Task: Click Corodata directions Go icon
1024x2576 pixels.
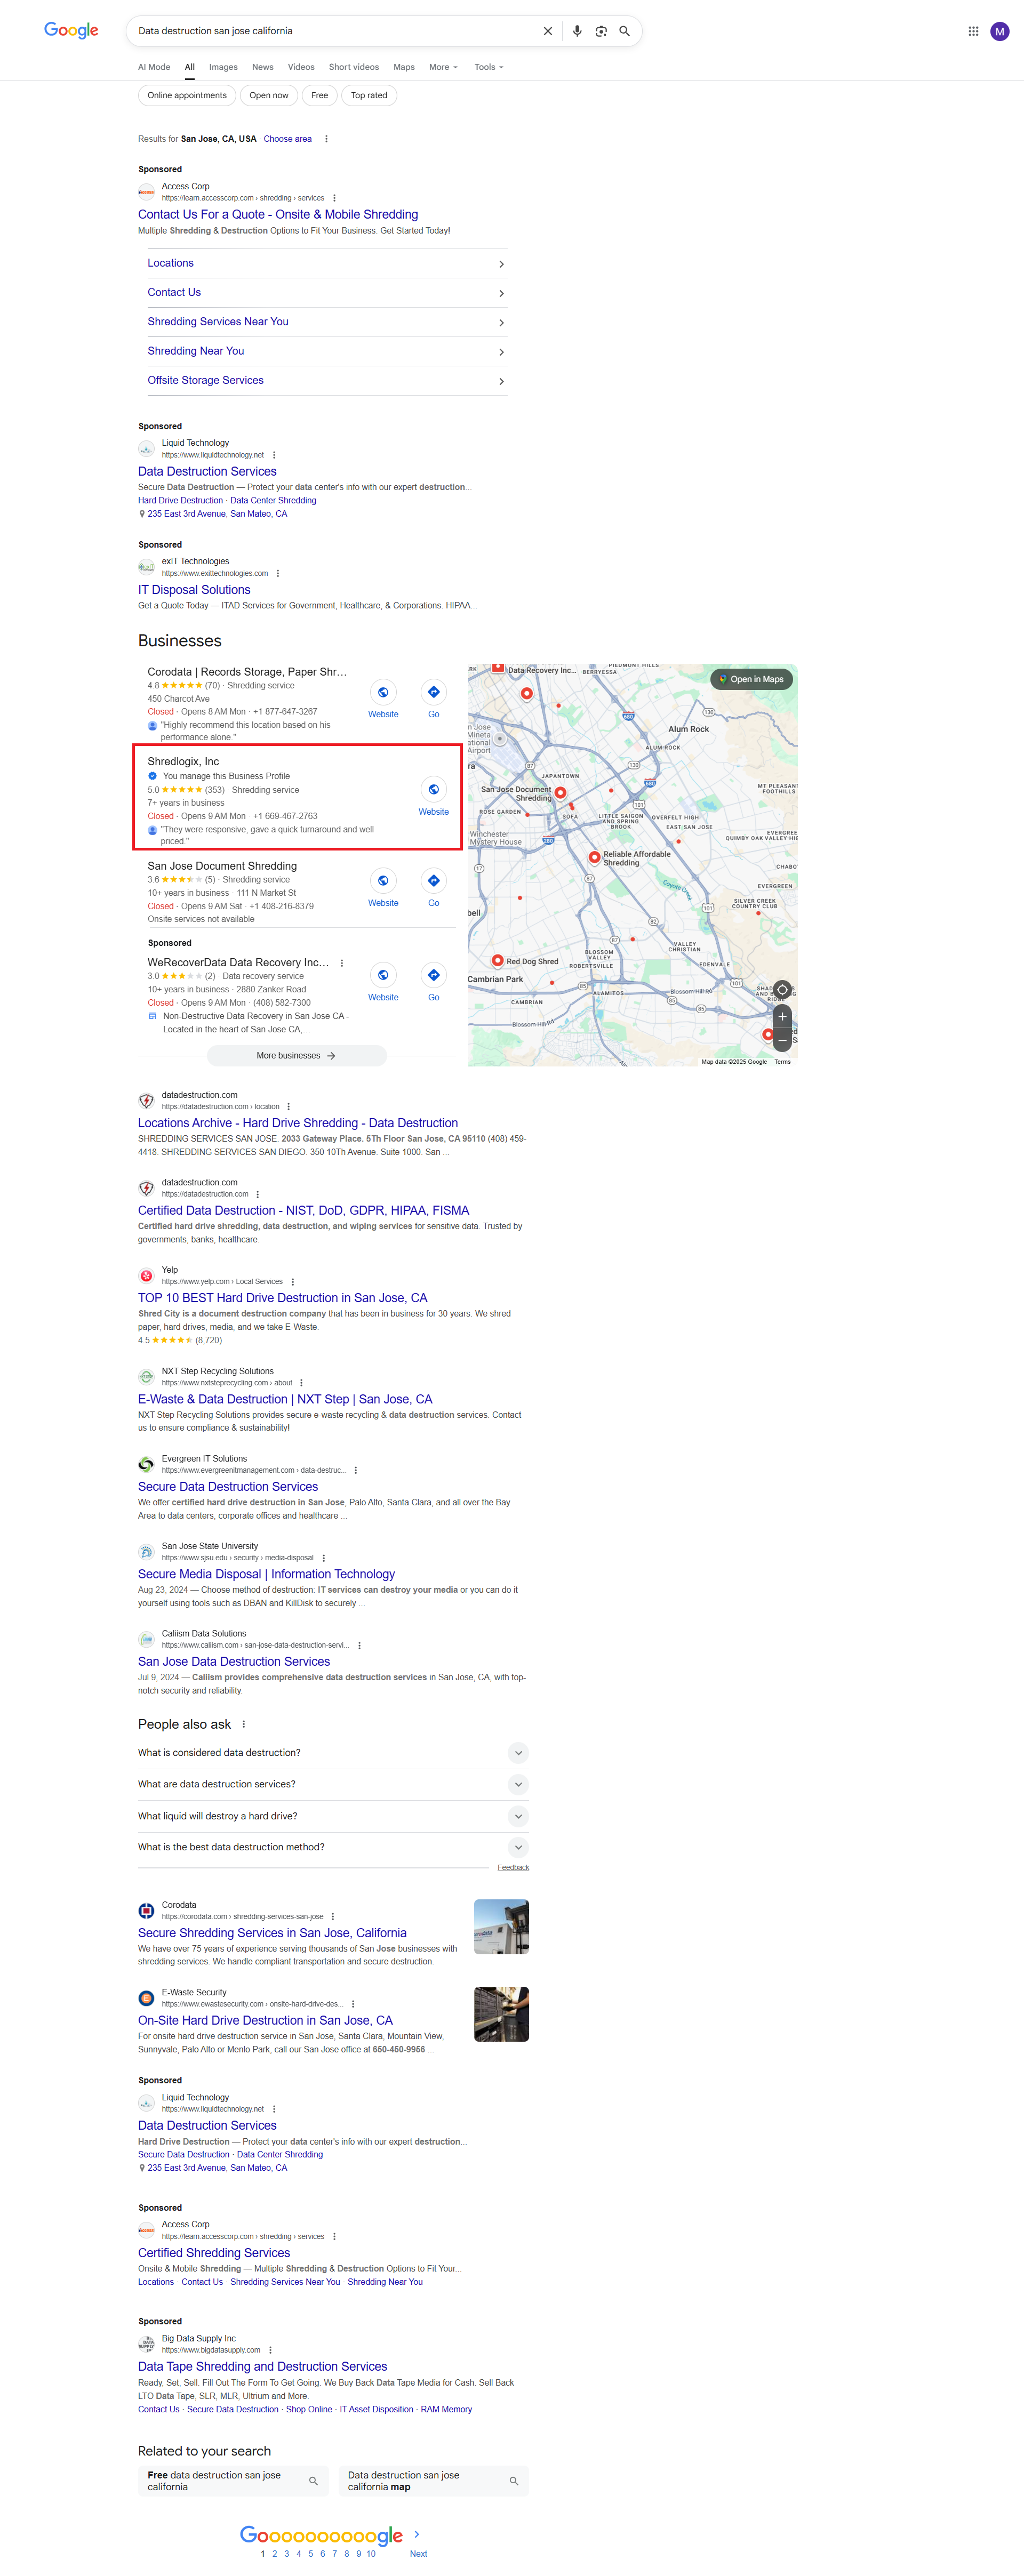Action: (x=433, y=692)
